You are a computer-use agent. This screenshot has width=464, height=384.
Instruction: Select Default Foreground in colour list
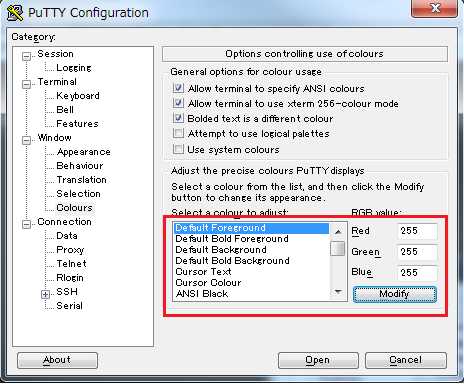click(x=251, y=228)
